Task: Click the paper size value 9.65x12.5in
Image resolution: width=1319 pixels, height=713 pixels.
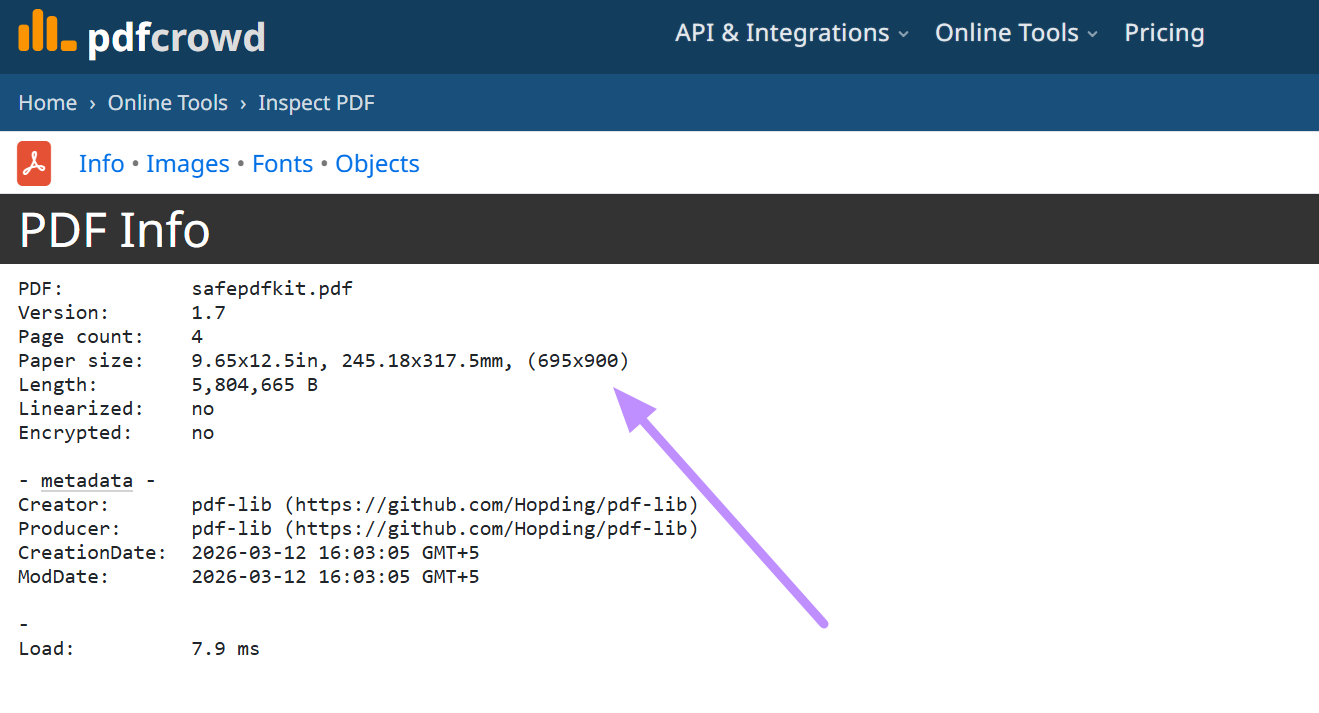Action: (x=254, y=361)
